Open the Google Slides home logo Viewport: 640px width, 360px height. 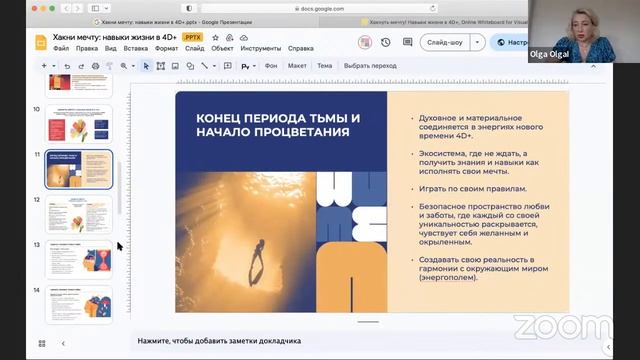41,42
